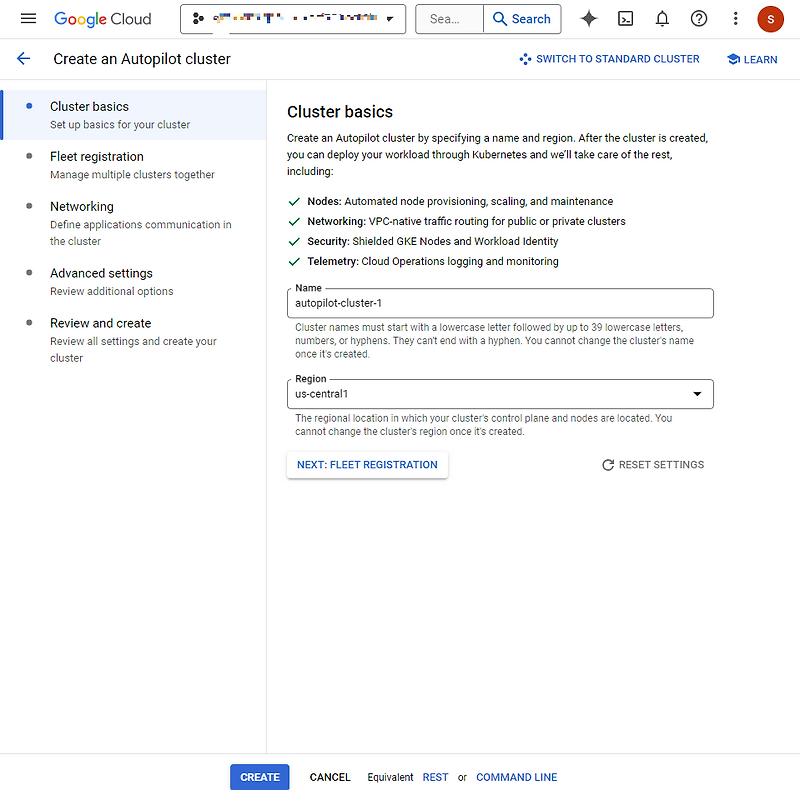Open the navigation hamburger menu

click(x=28, y=18)
